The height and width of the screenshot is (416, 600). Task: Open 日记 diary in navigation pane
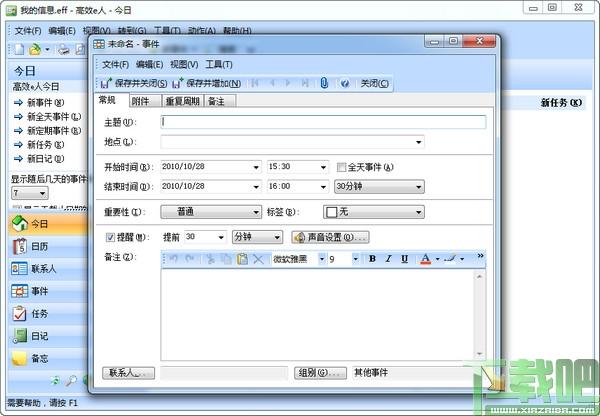click(x=47, y=336)
